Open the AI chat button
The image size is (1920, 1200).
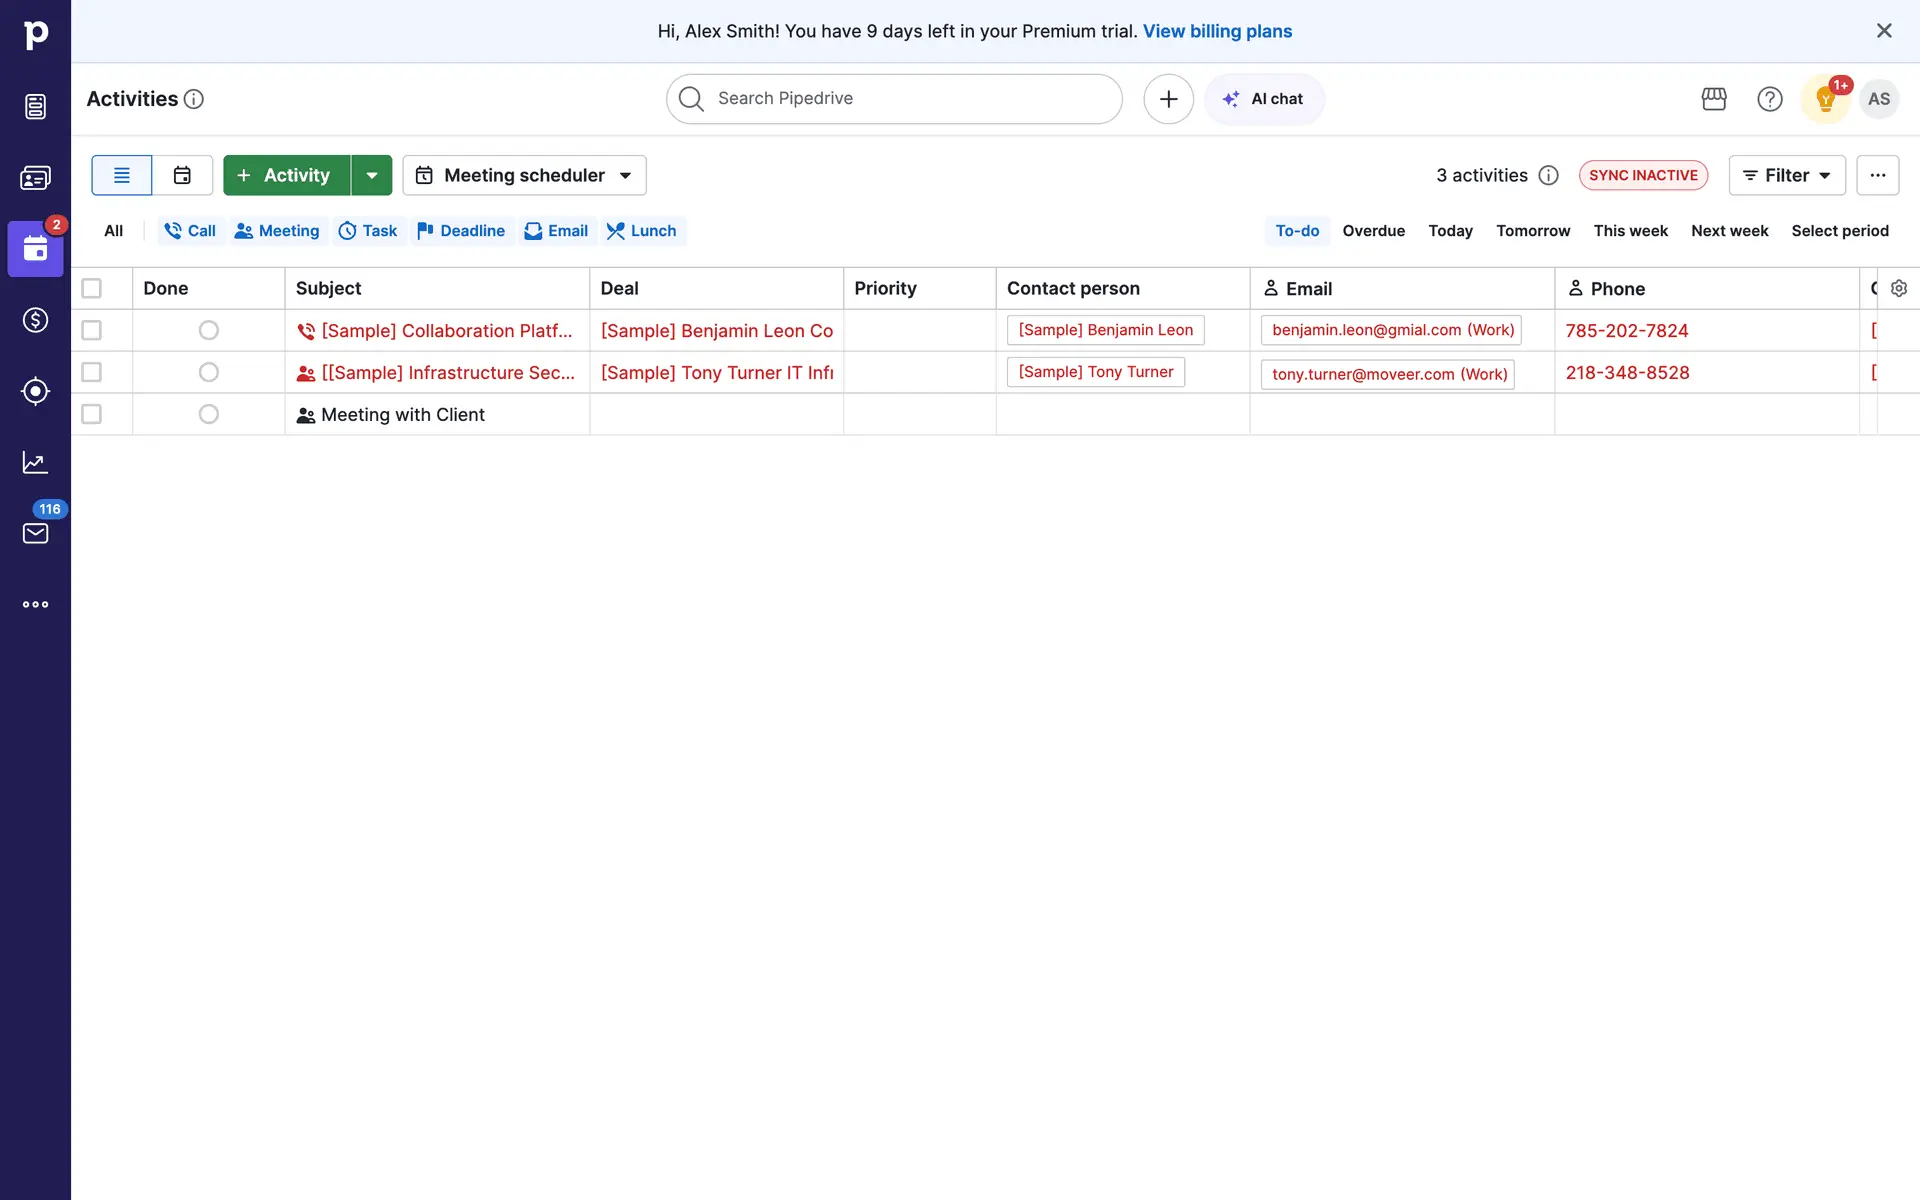tap(1264, 99)
